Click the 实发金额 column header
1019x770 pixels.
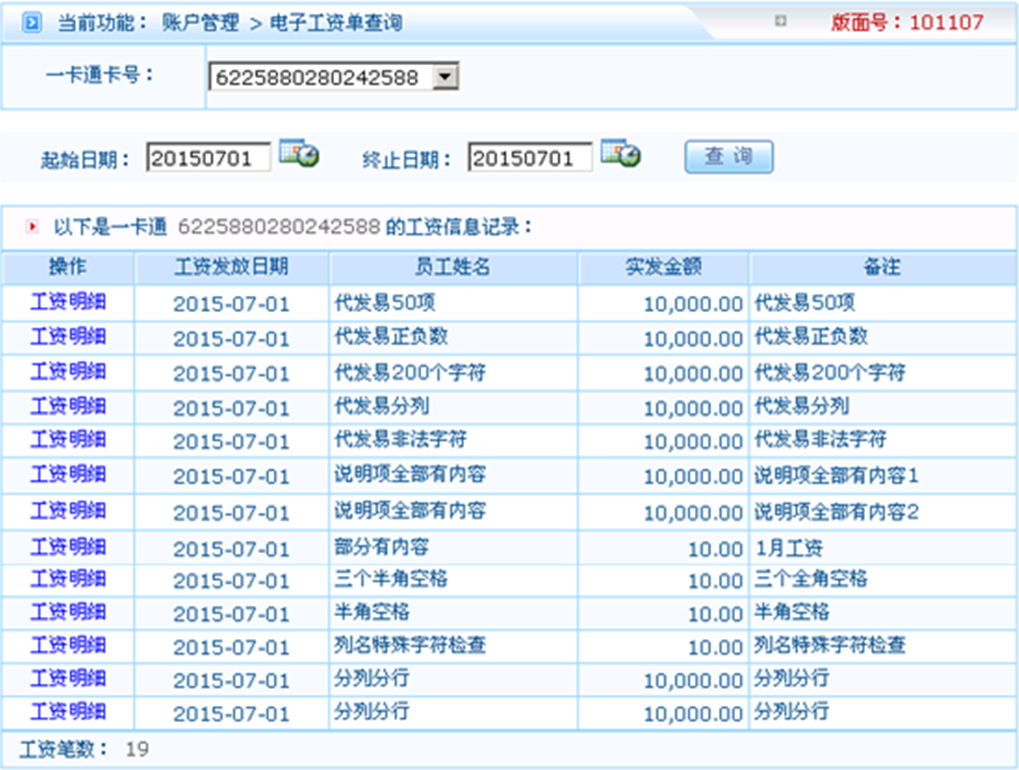(663, 267)
